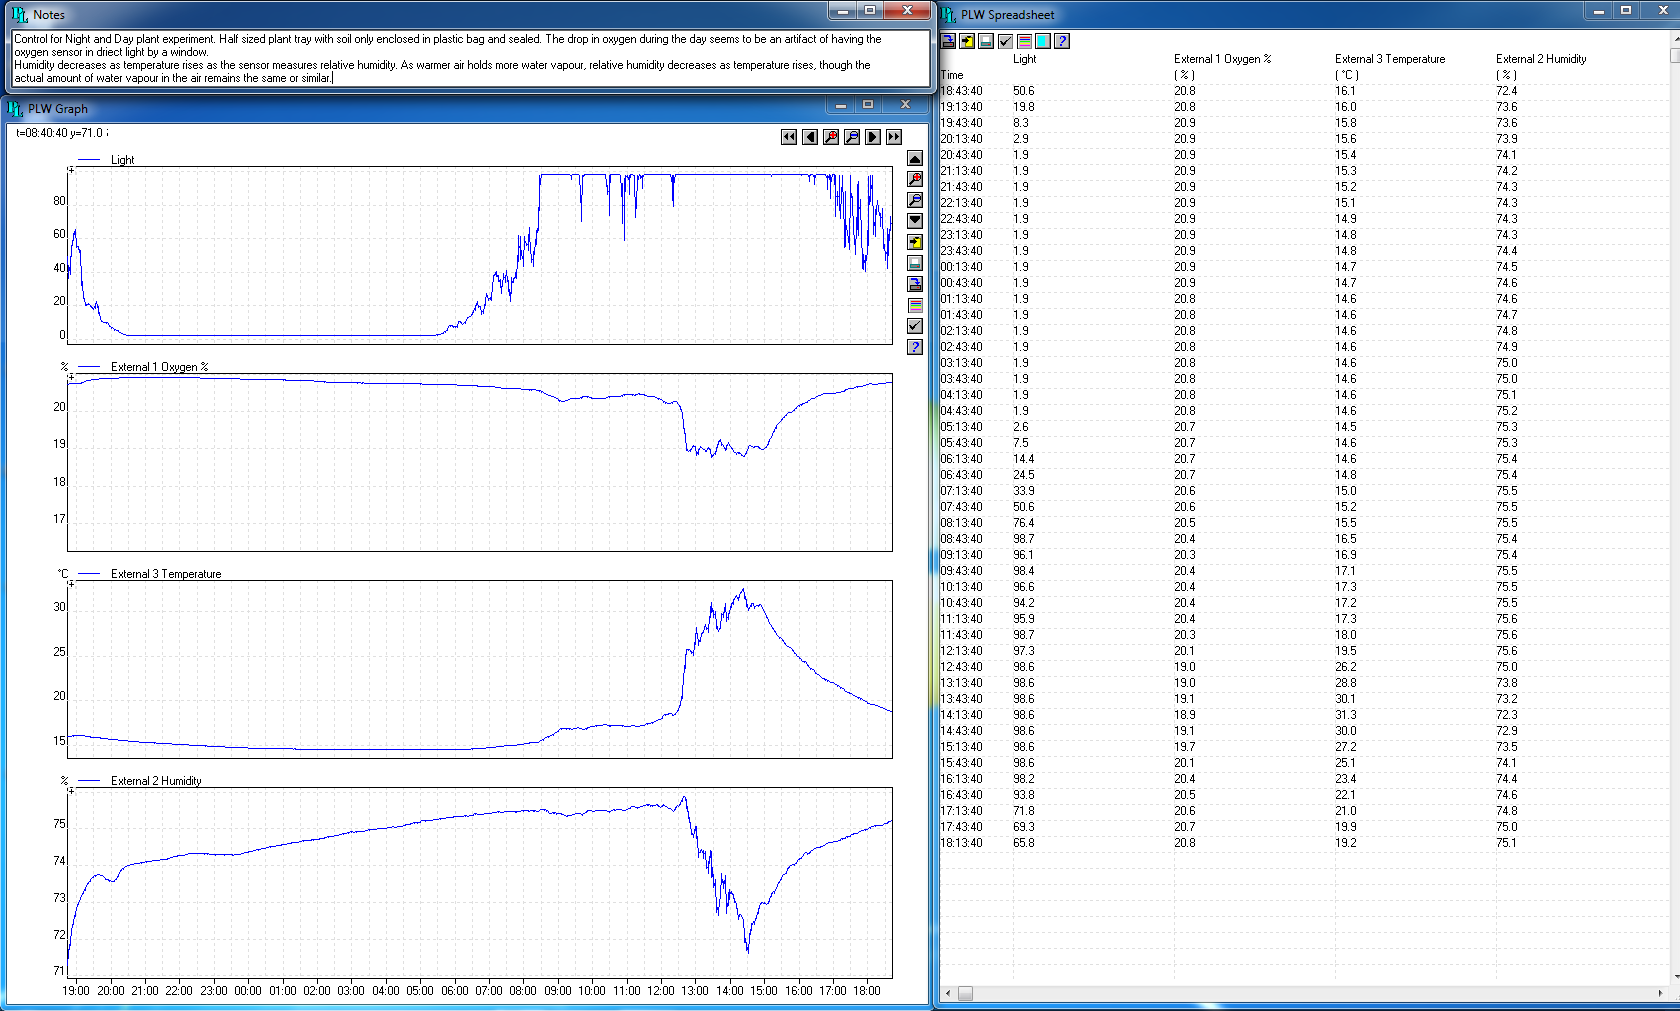Zoom out horizontally on the graph's top toolbar
Viewport: 1680px width, 1011px height.
[x=852, y=137]
